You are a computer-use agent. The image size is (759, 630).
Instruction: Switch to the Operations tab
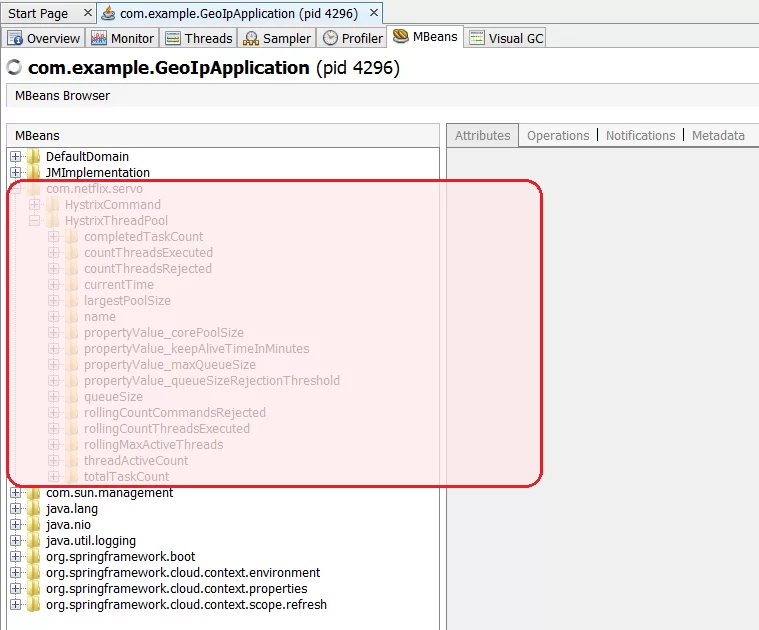558,135
